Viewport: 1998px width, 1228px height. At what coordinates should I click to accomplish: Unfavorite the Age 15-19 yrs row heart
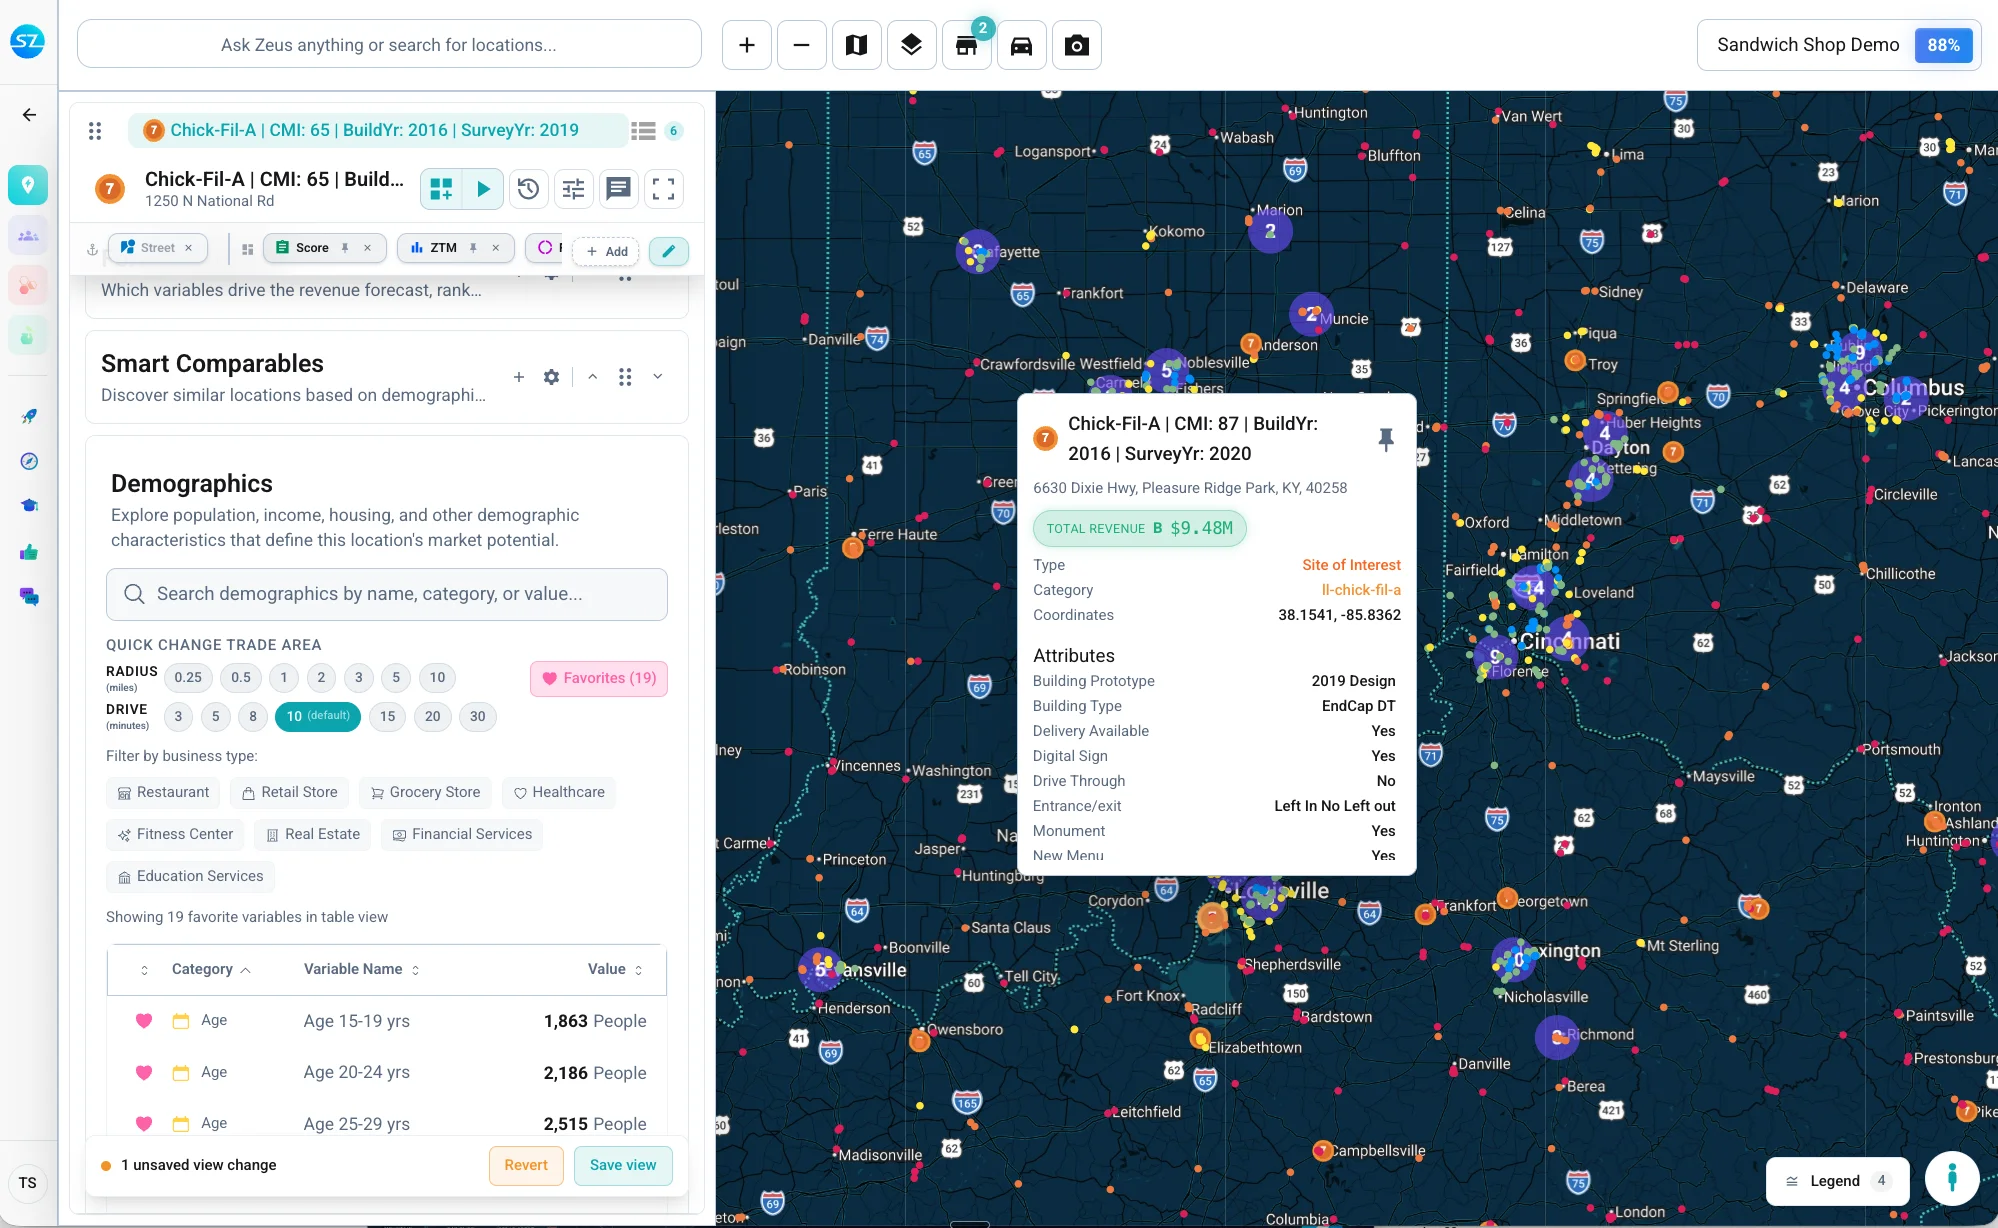144,1021
